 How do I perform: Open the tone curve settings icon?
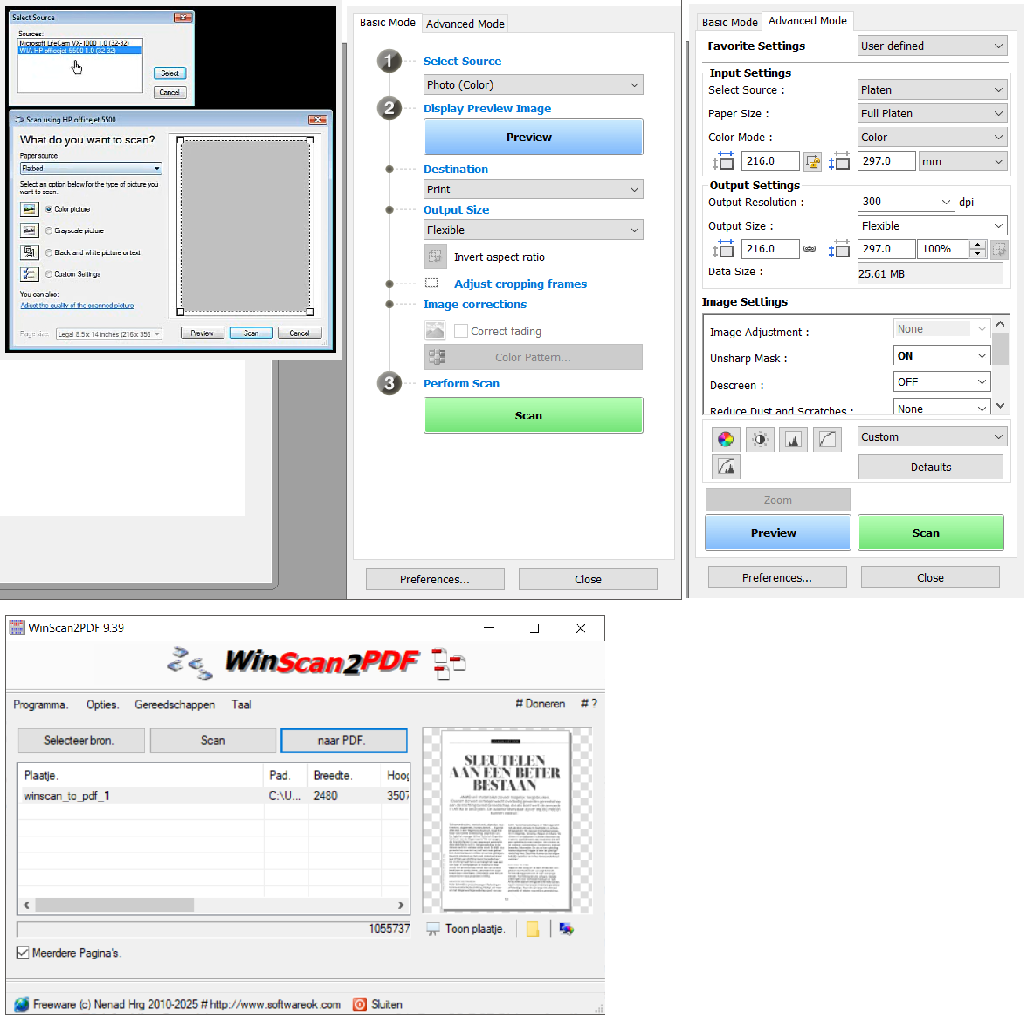click(826, 438)
